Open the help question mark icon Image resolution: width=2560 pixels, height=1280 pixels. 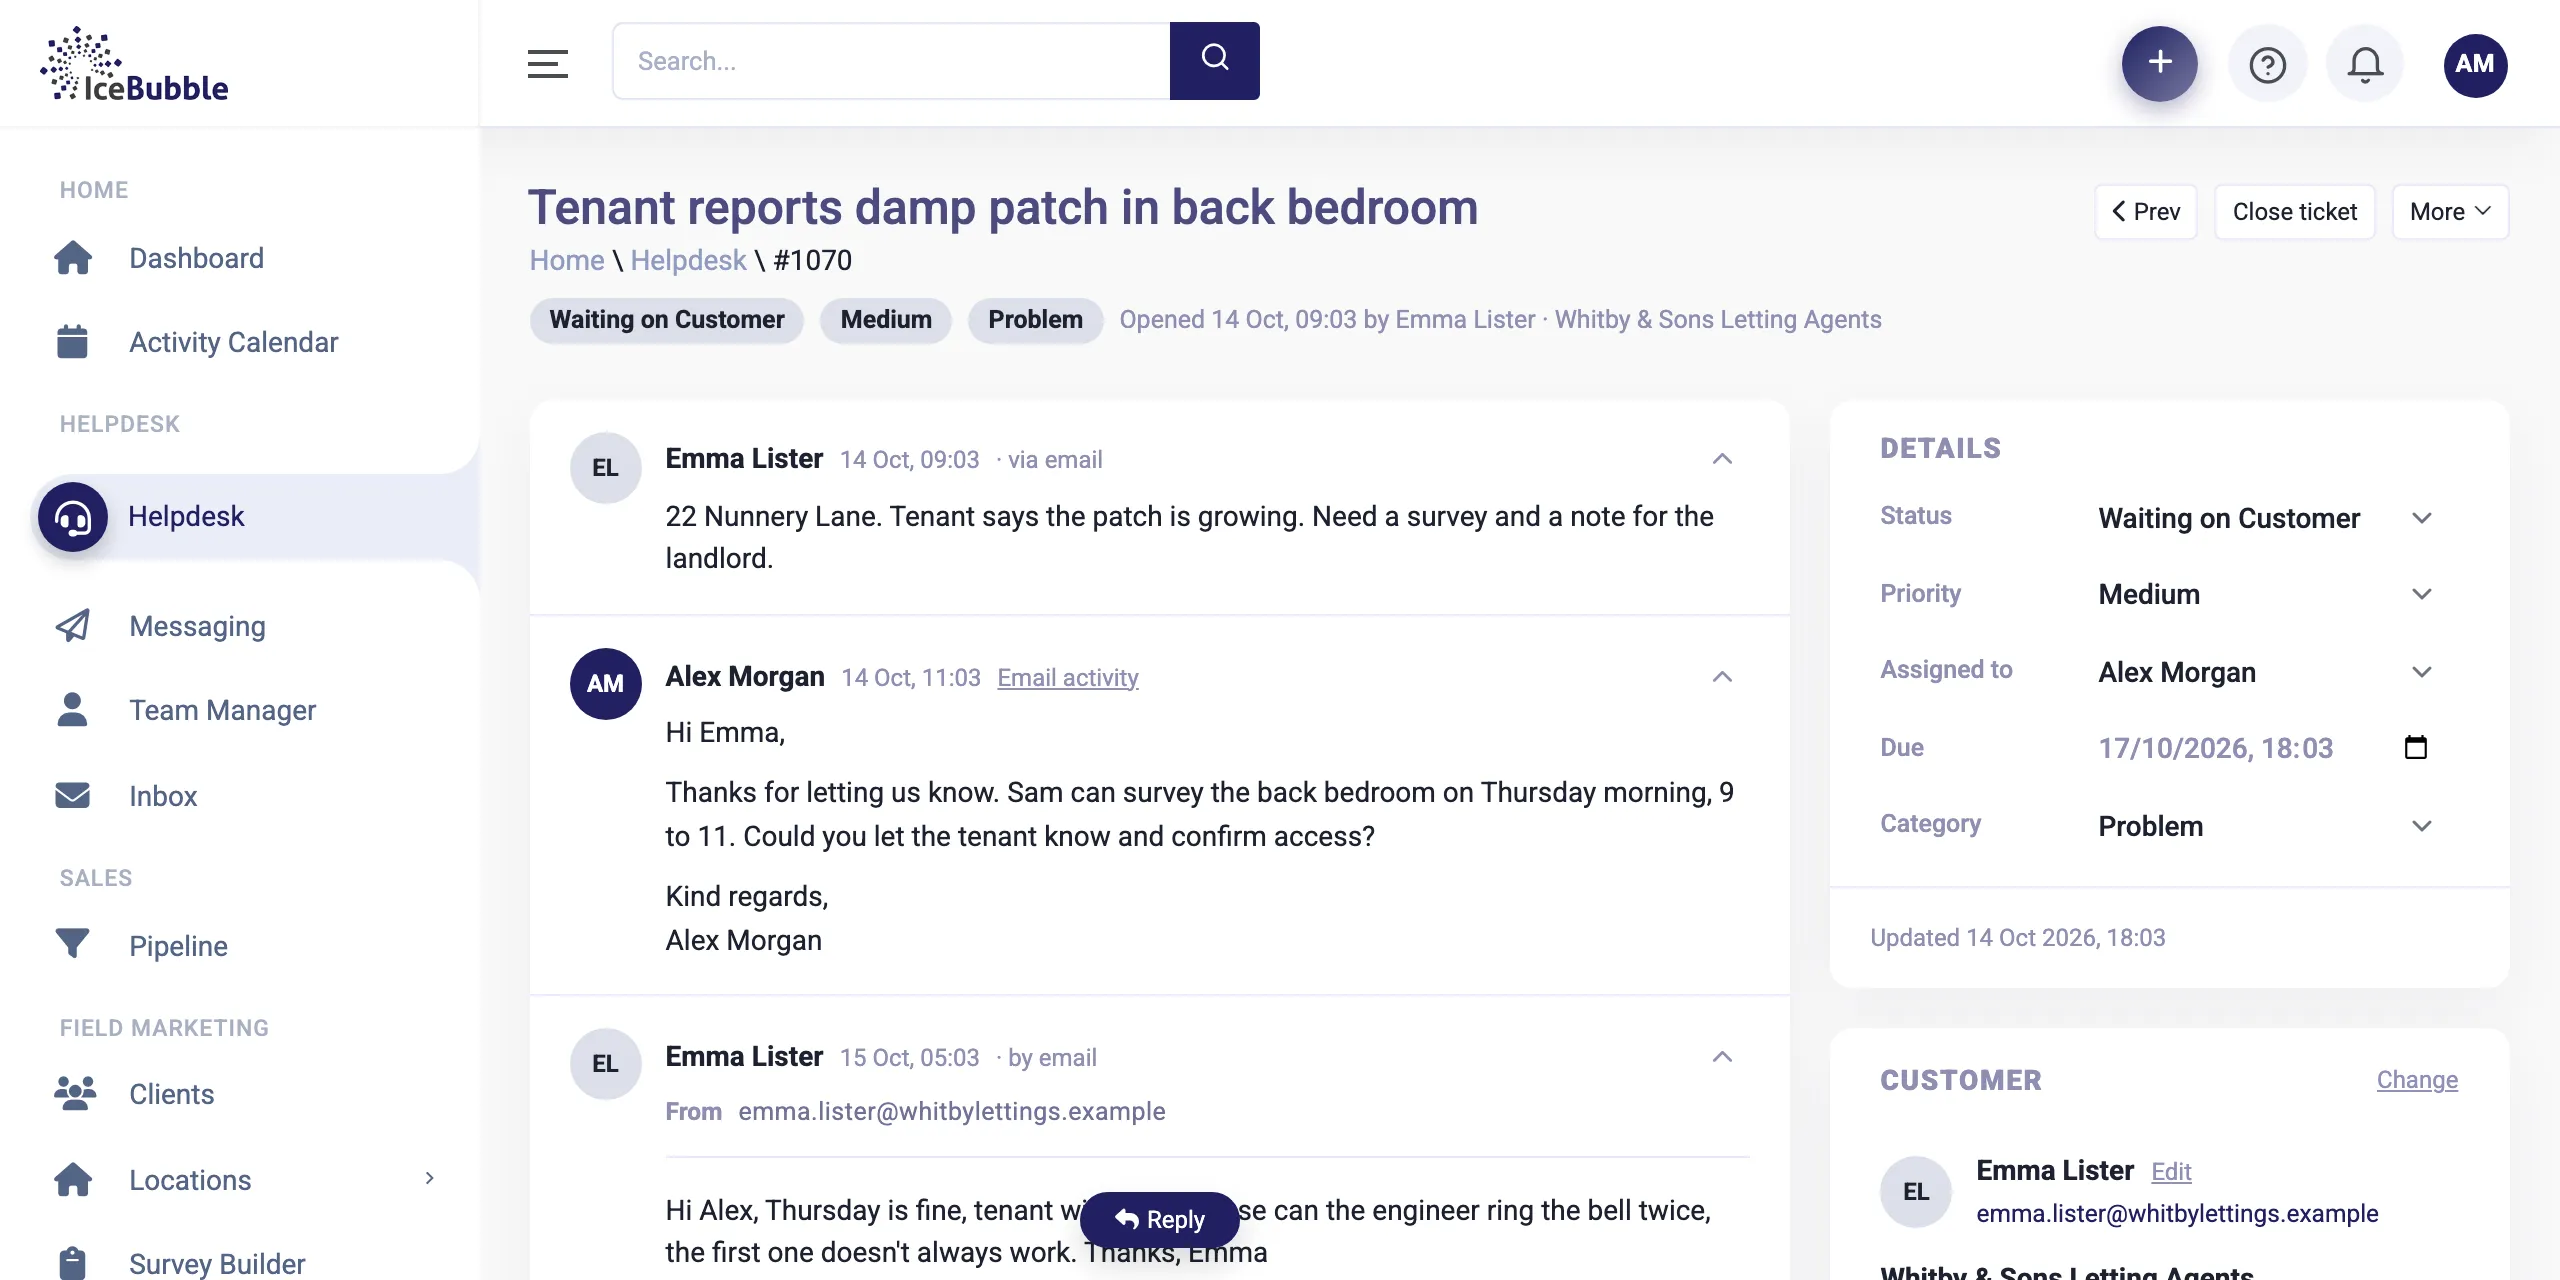(x=2267, y=65)
